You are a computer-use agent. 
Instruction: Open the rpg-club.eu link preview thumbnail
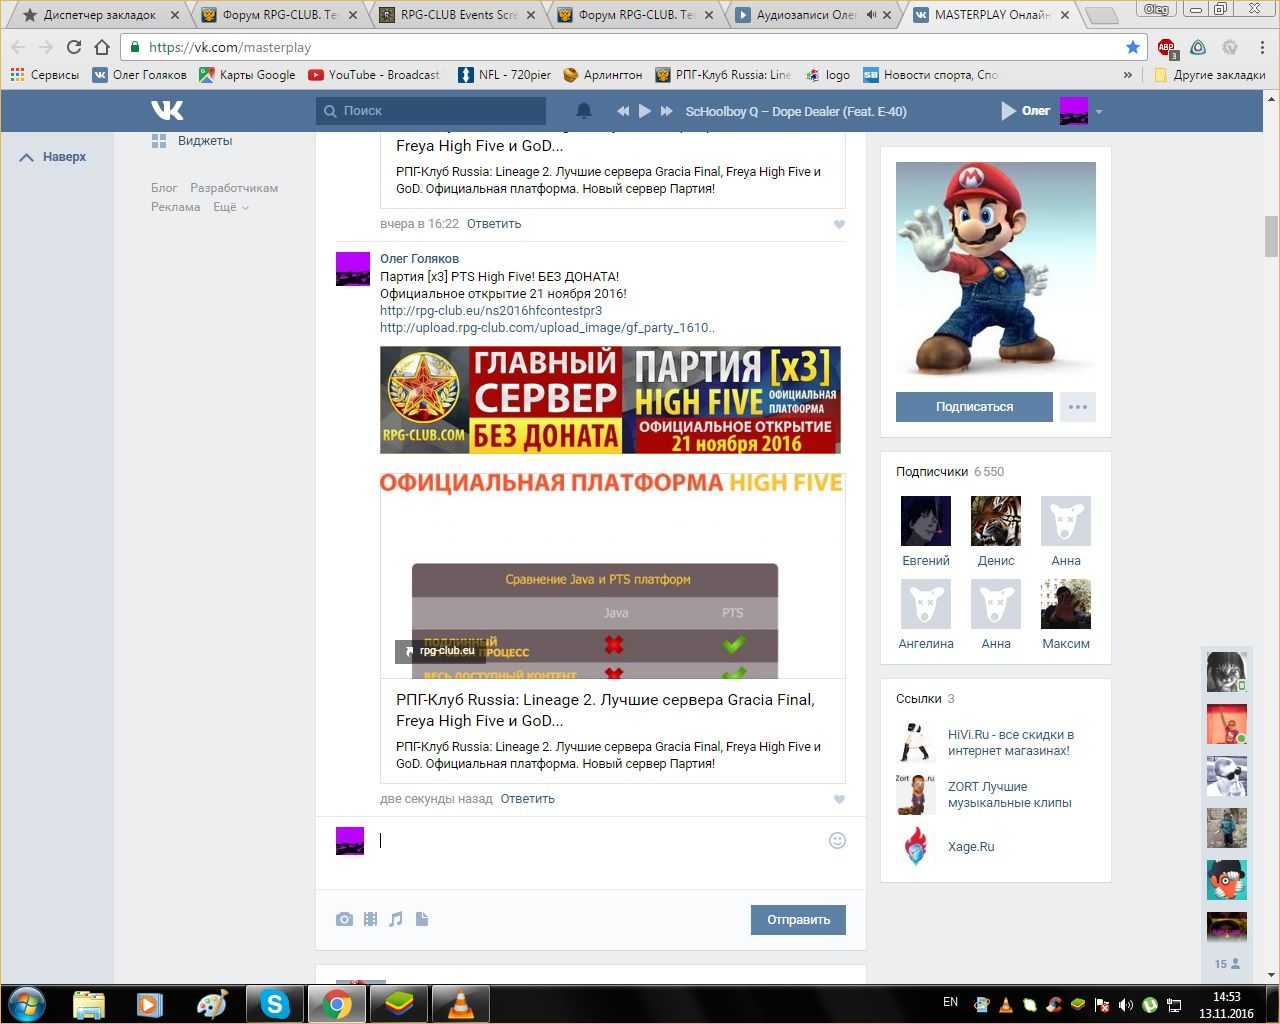click(612, 576)
